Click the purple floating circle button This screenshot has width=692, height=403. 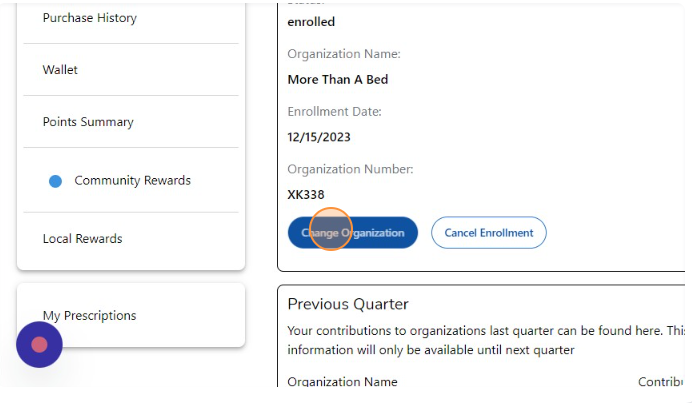coord(39,344)
